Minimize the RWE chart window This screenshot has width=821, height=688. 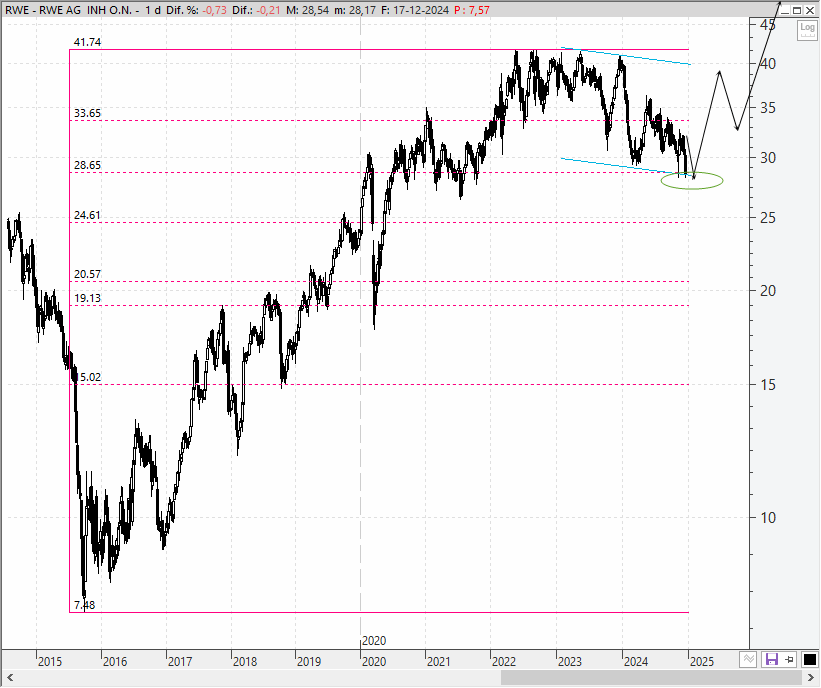(785, 10)
